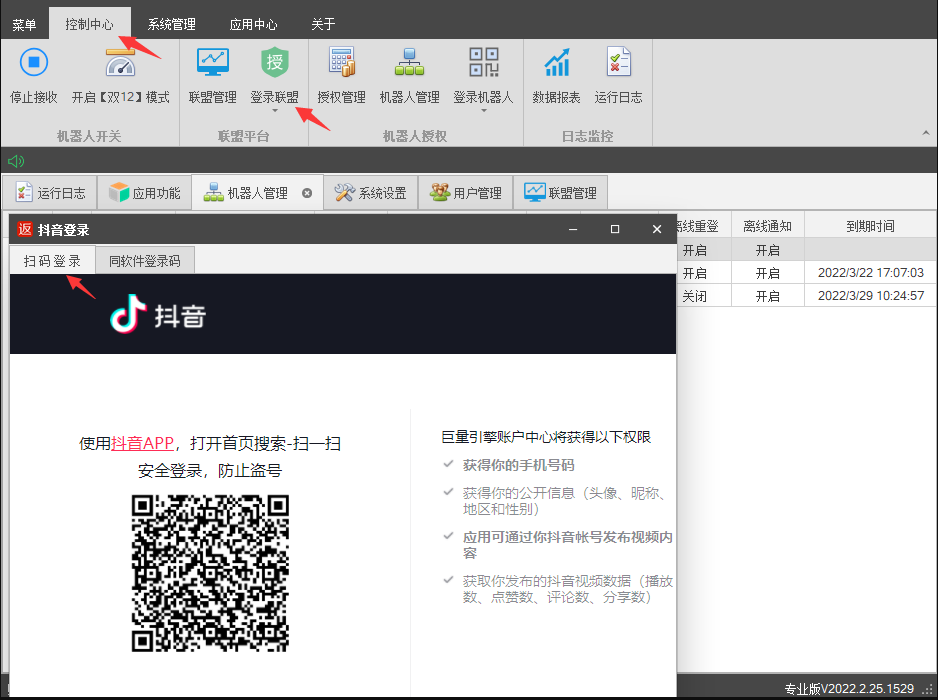Open 机器人管理 in the ribbon toolbar
938x700 pixels.
409,75
